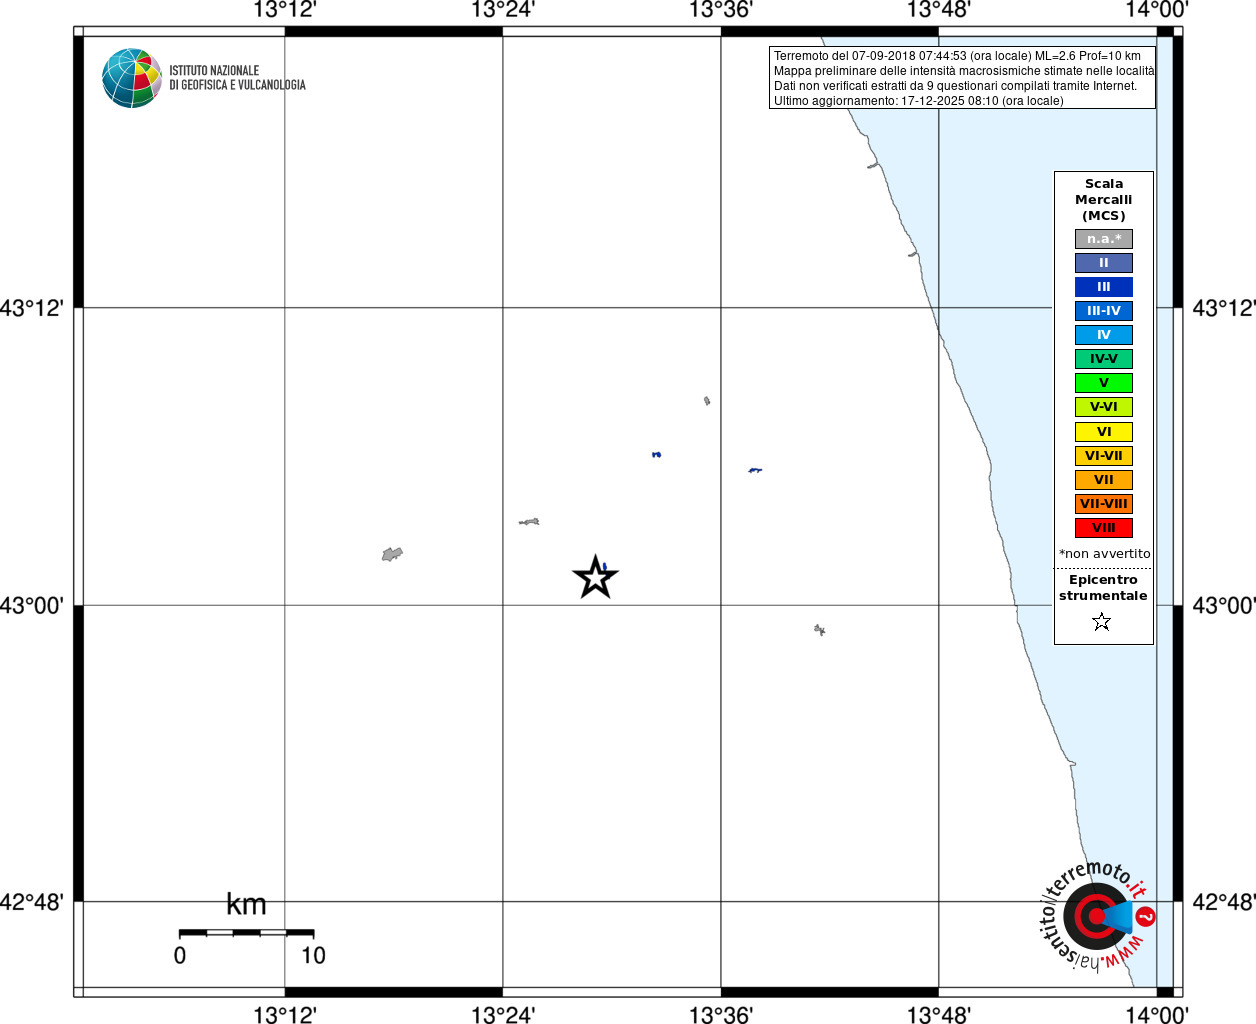Click the gray locality southeast below 43°00'
This screenshot has height=1024, width=1256.
click(819, 630)
